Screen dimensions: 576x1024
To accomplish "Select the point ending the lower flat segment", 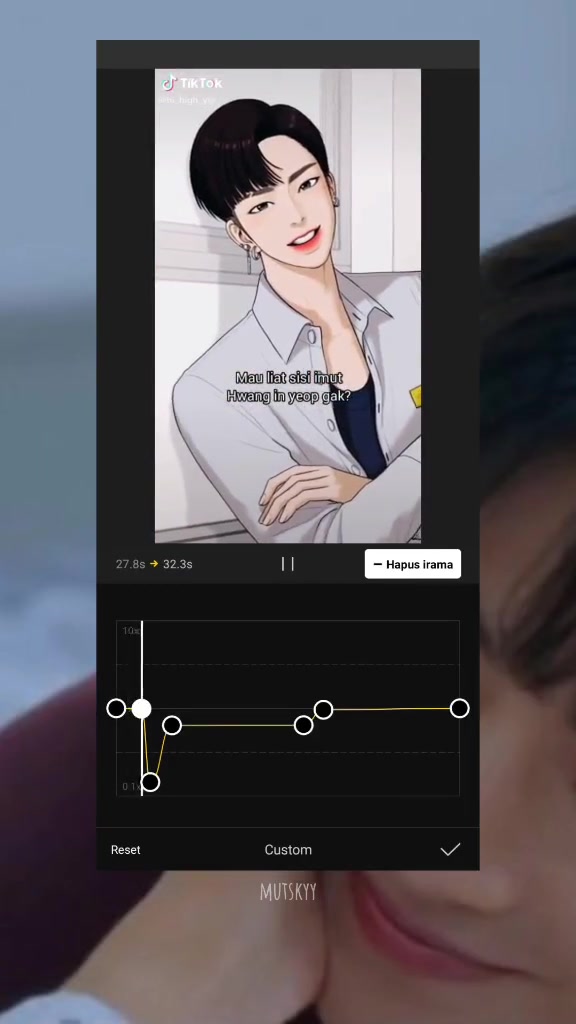I will click(304, 725).
